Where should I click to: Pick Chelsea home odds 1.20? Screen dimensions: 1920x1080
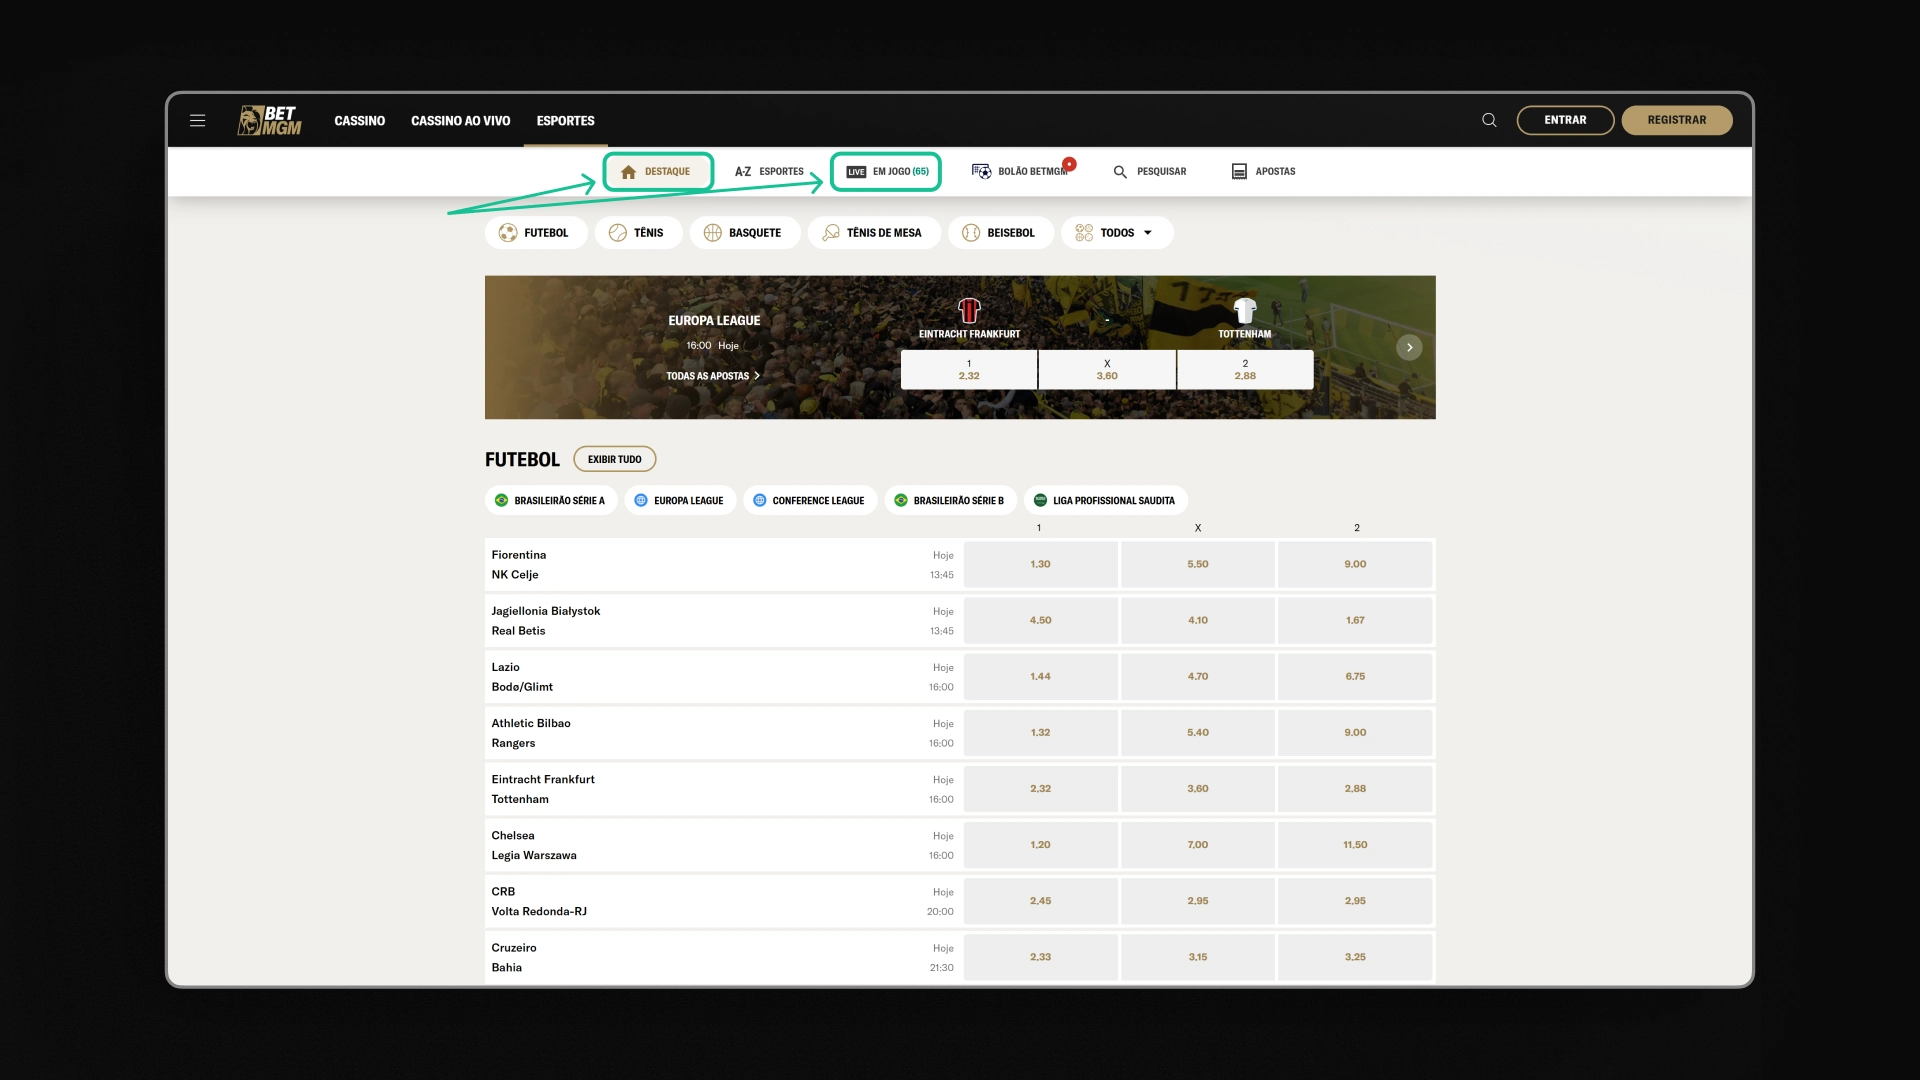tap(1041, 844)
